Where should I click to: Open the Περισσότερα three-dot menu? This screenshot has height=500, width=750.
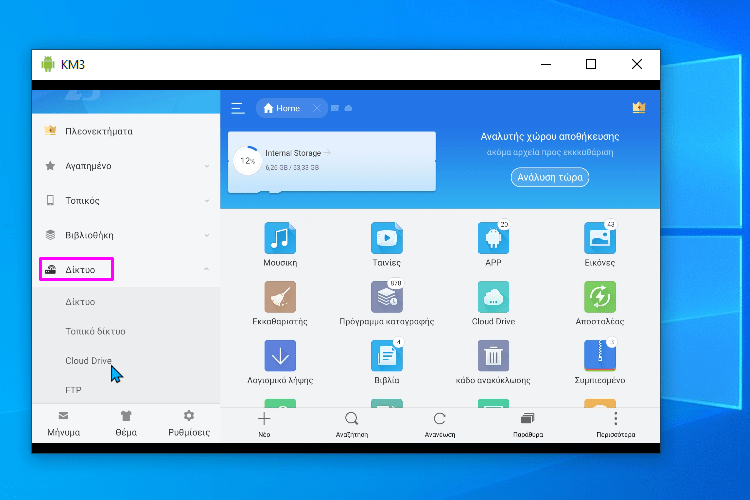point(616,424)
